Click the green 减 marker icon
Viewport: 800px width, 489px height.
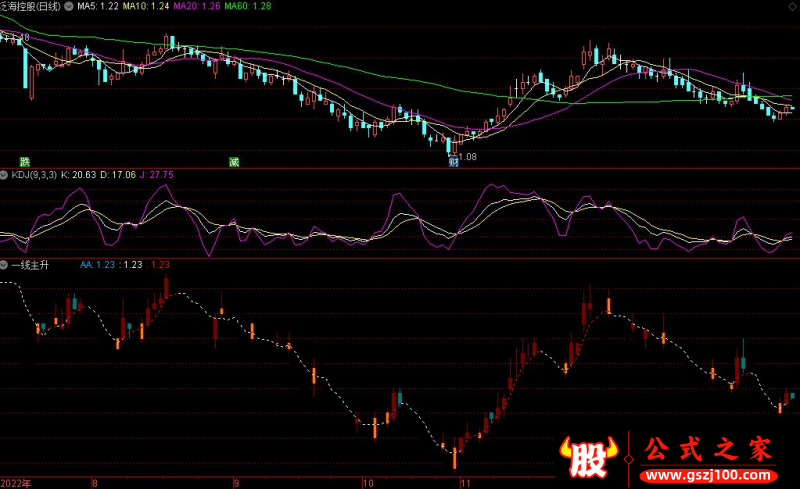(234, 160)
